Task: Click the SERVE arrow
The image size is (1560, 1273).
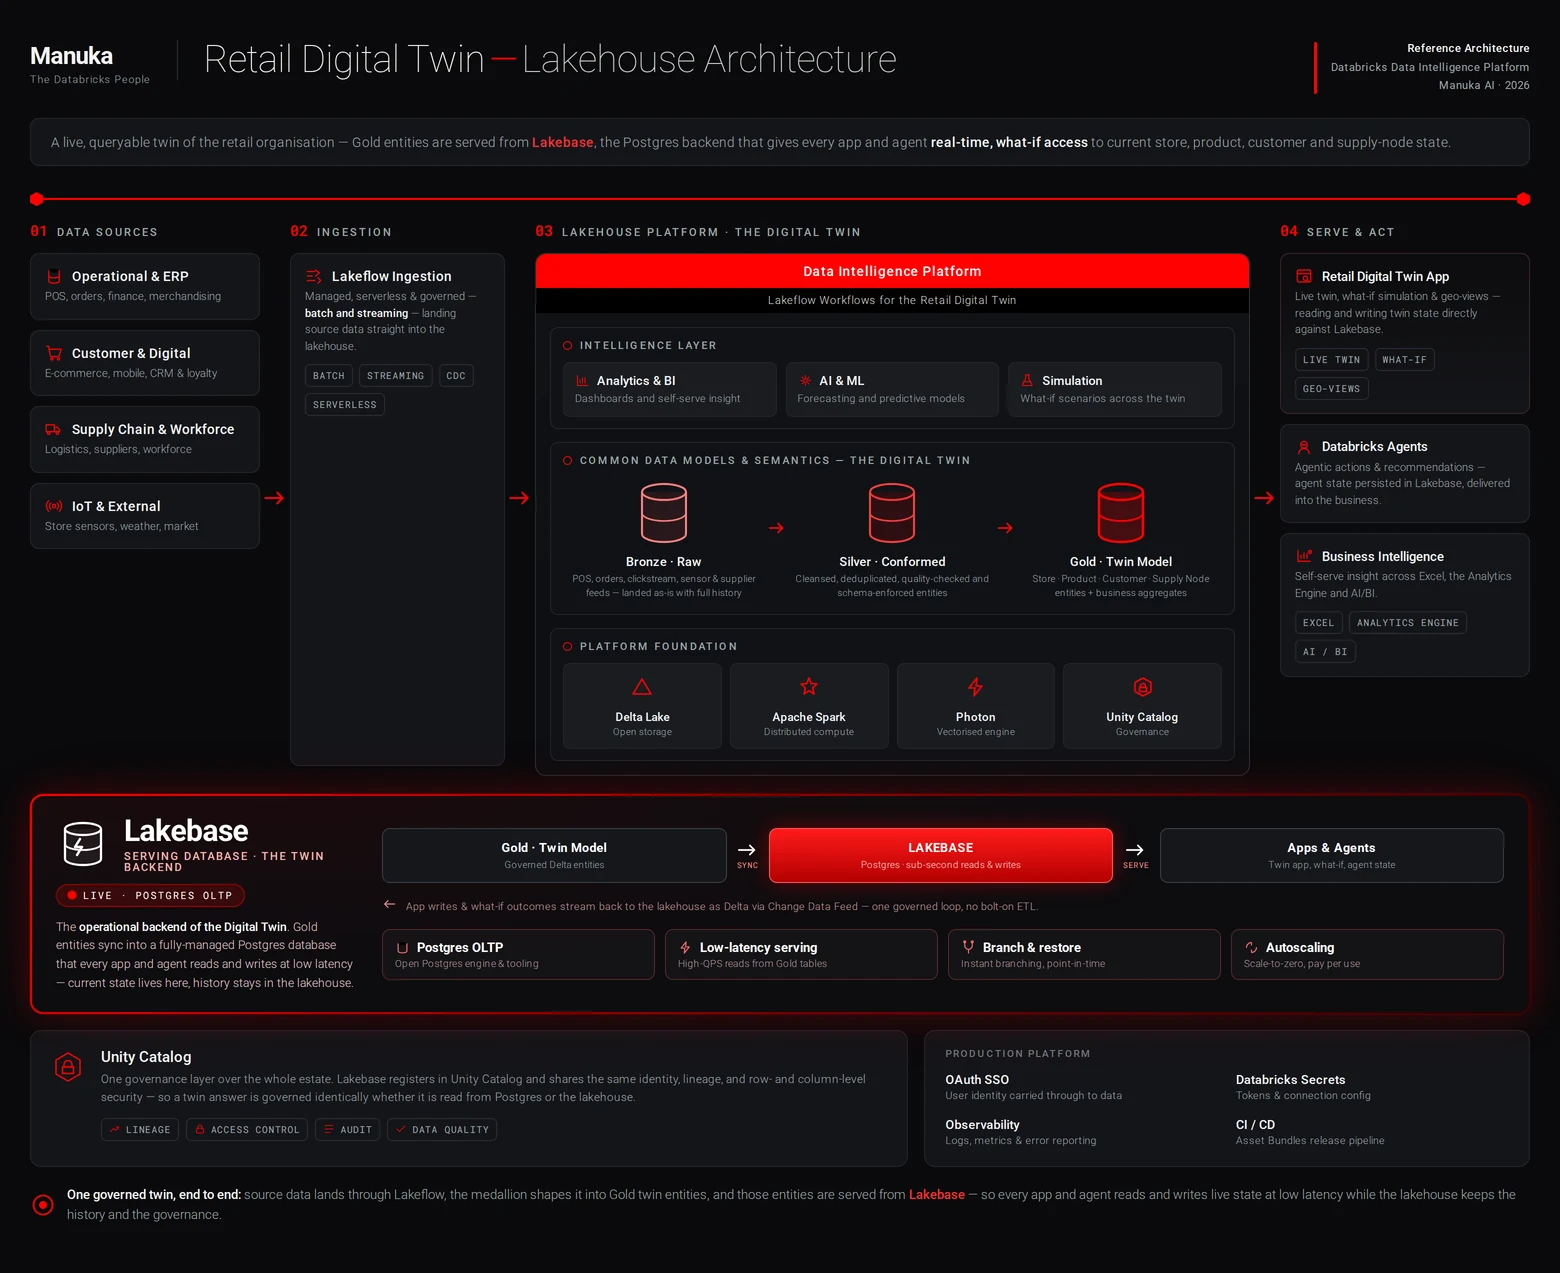Action: coord(1135,851)
